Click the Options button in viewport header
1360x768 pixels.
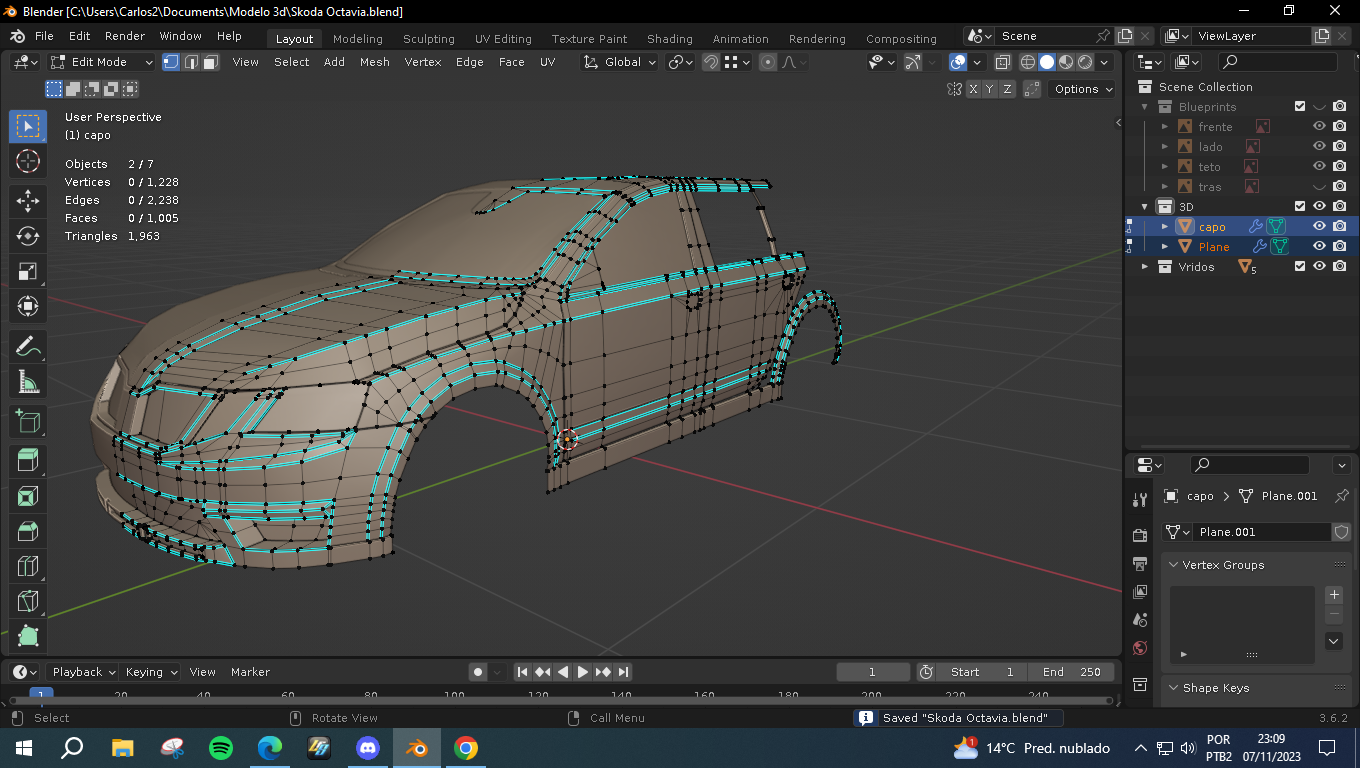pyautogui.click(x=1082, y=89)
